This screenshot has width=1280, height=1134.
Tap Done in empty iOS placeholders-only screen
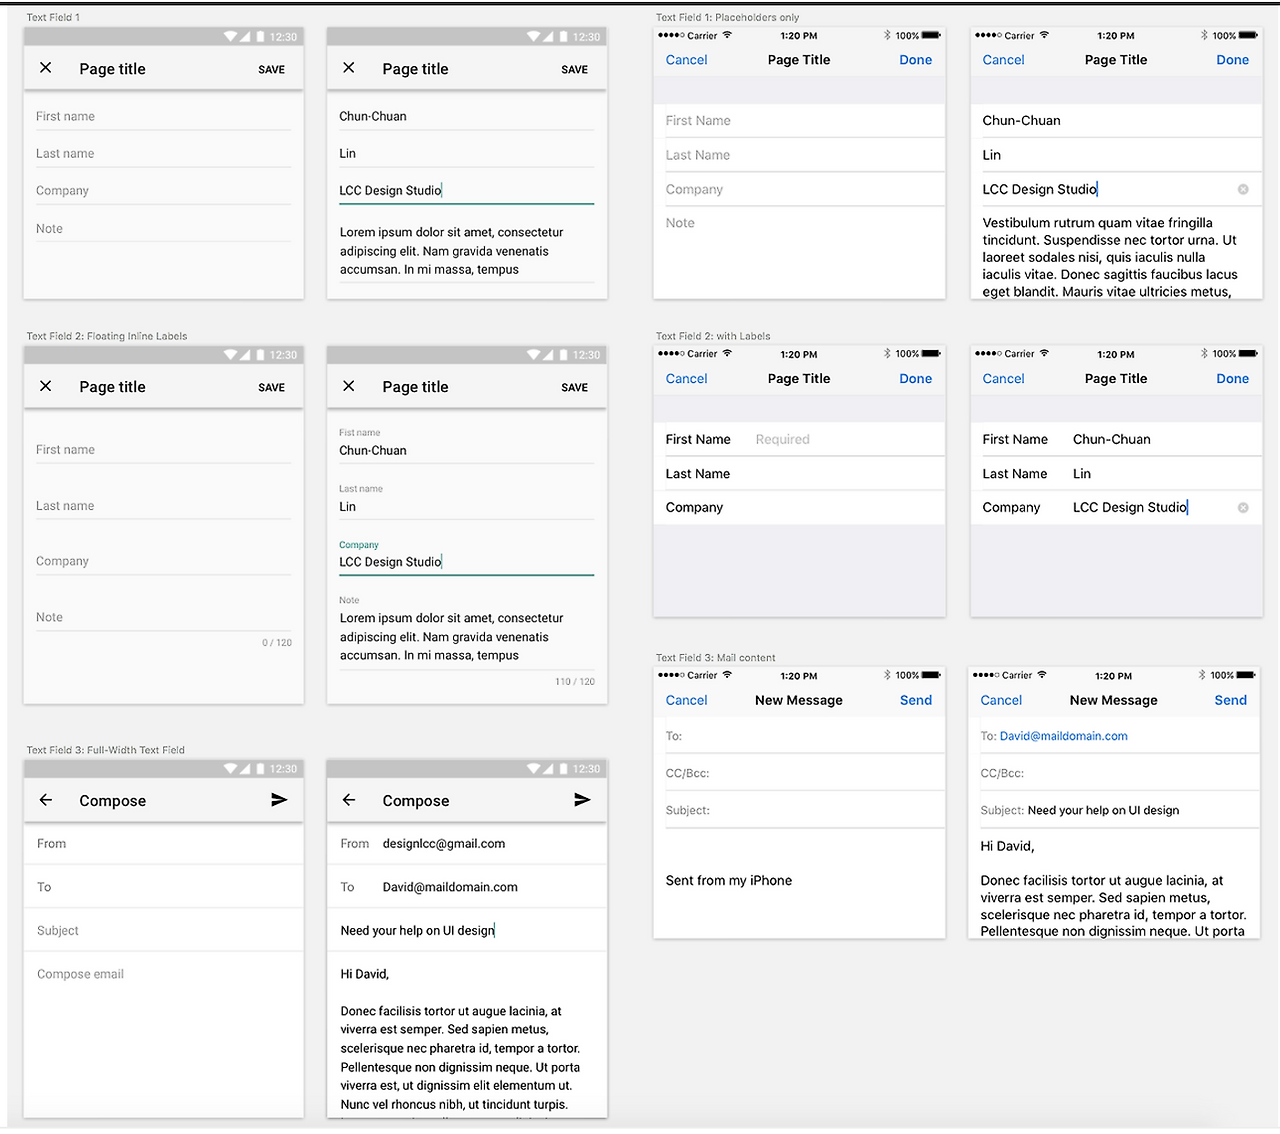[x=915, y=60]
